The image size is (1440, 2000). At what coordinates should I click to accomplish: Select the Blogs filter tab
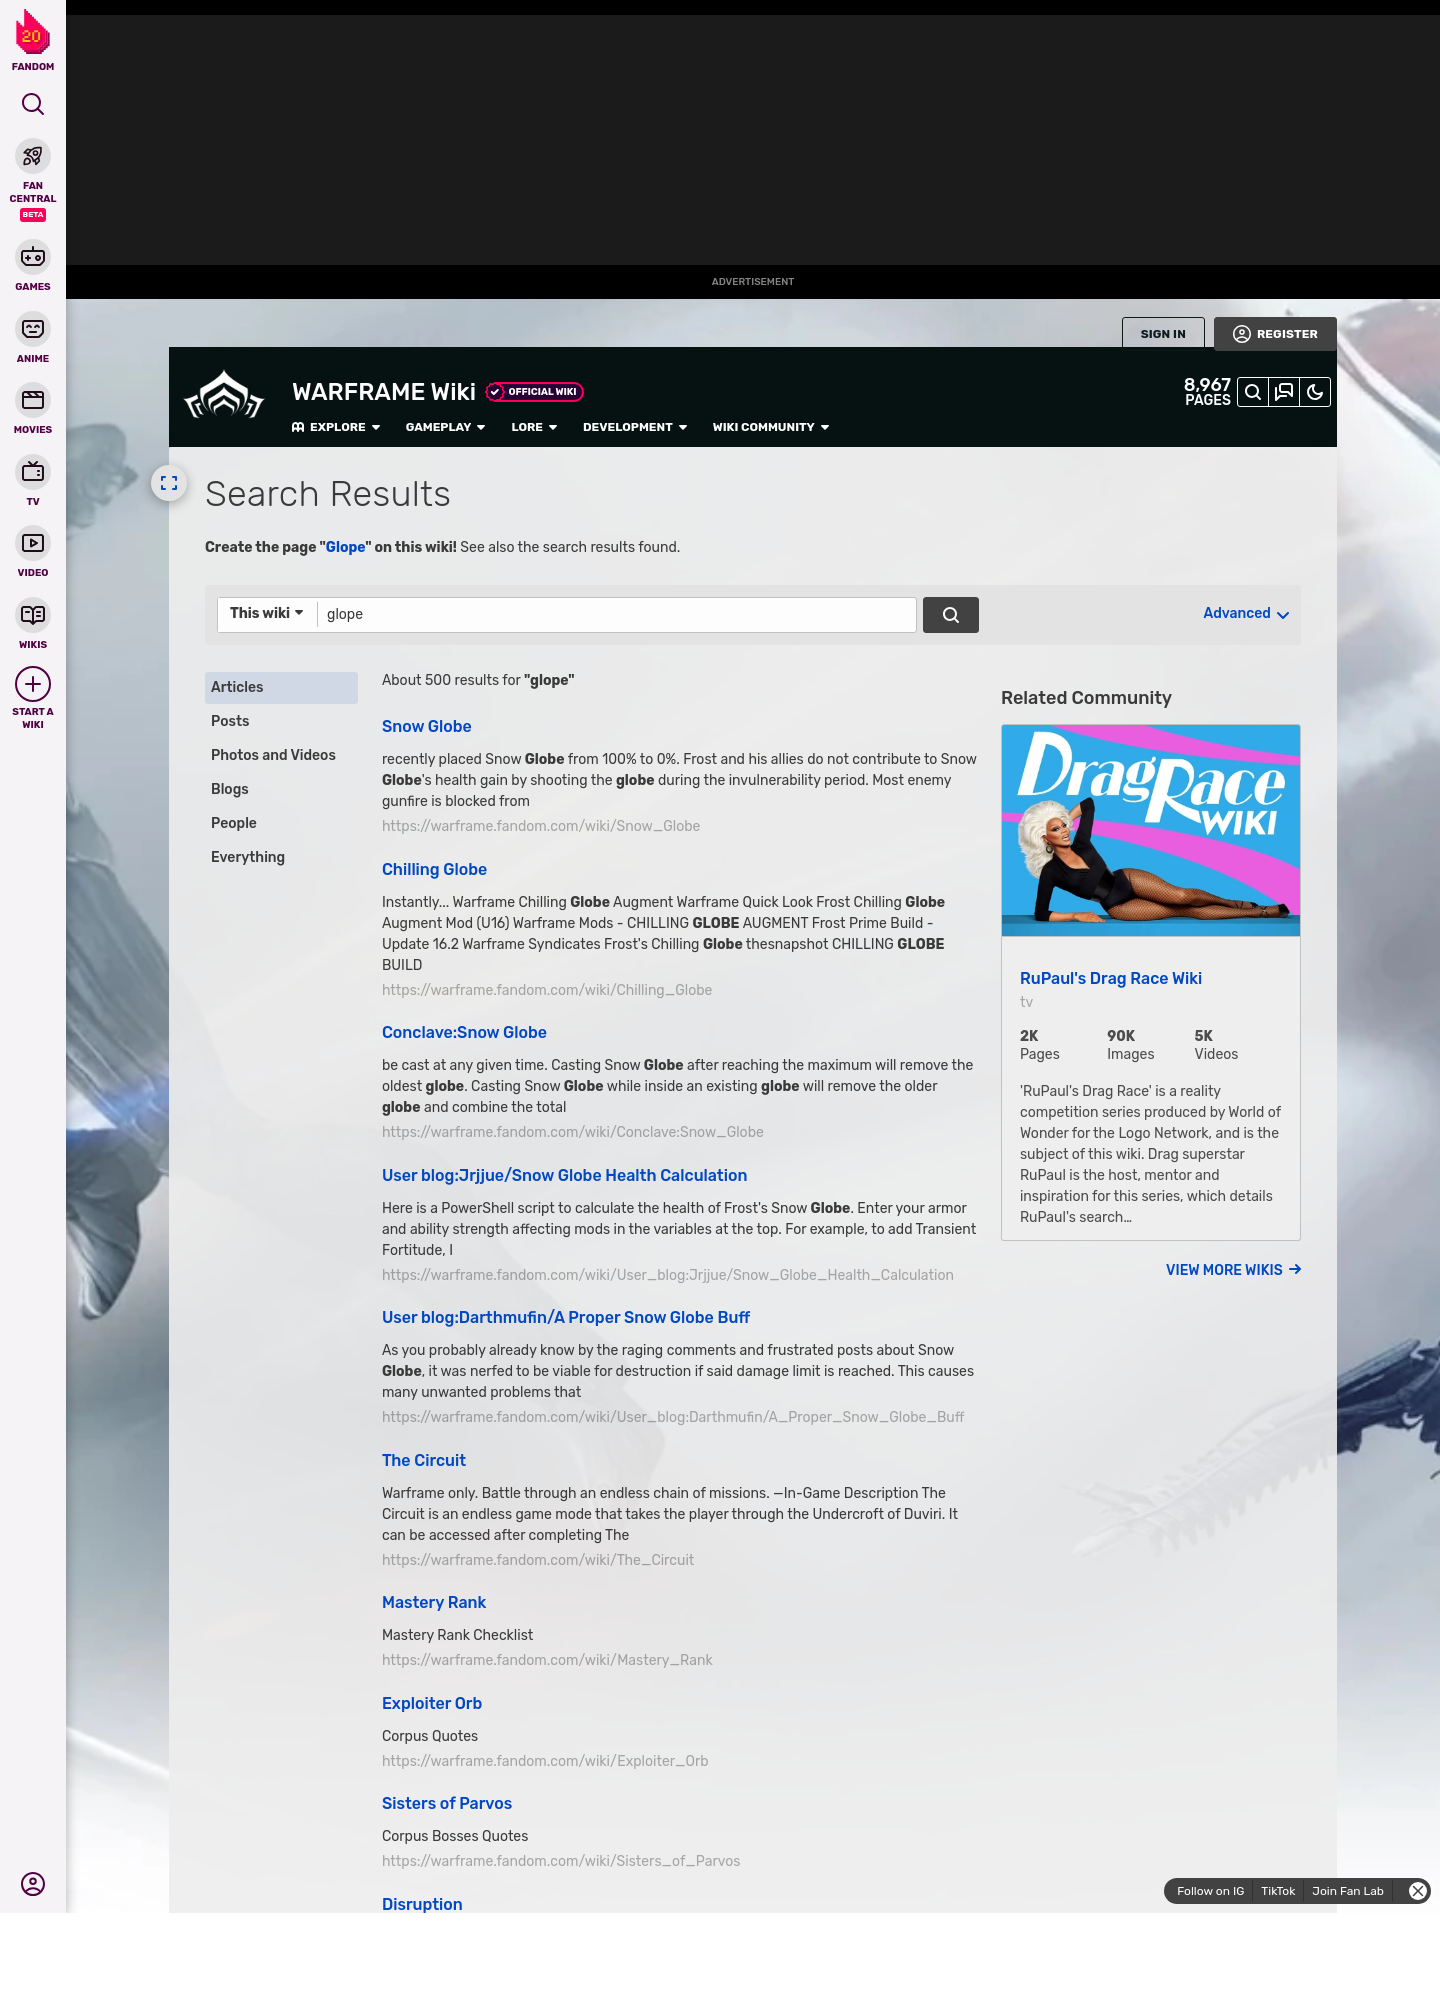tap(281, 789)
